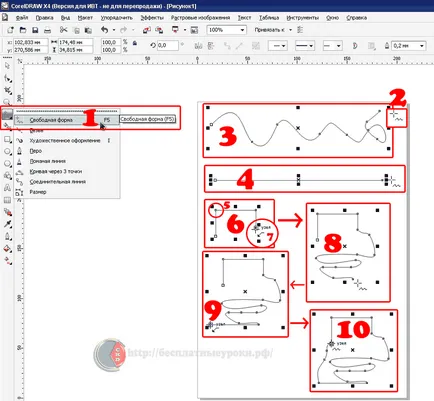
Task: Choose Соединительная линия in the flyout
Action: 66,182
